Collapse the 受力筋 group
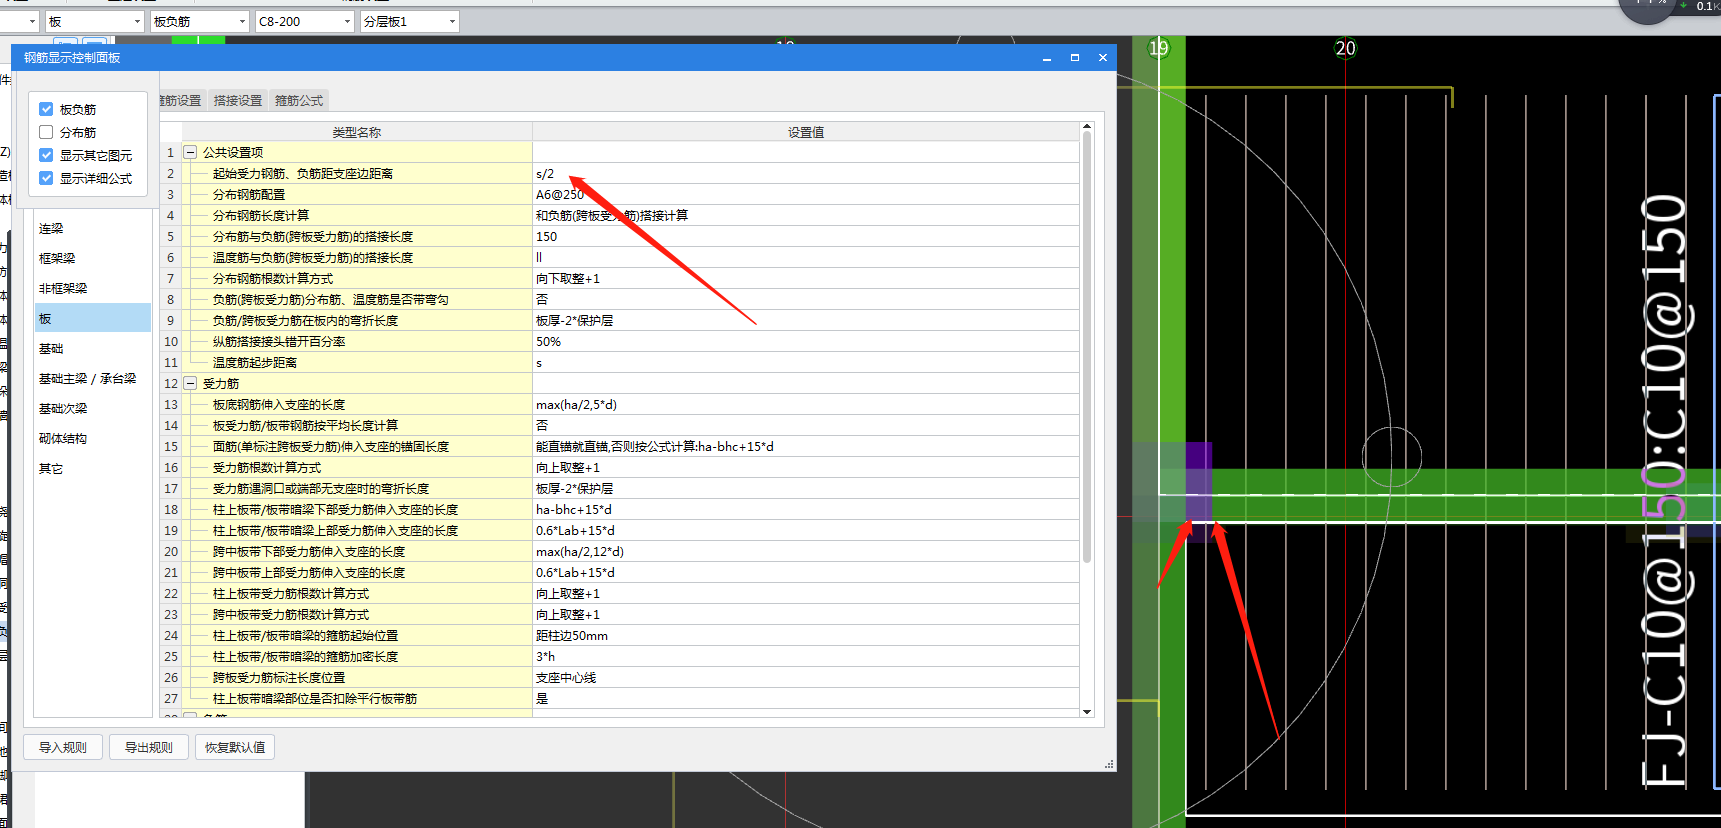The height and width of the screenshot is (828, 1721). (x=190, y=383)
